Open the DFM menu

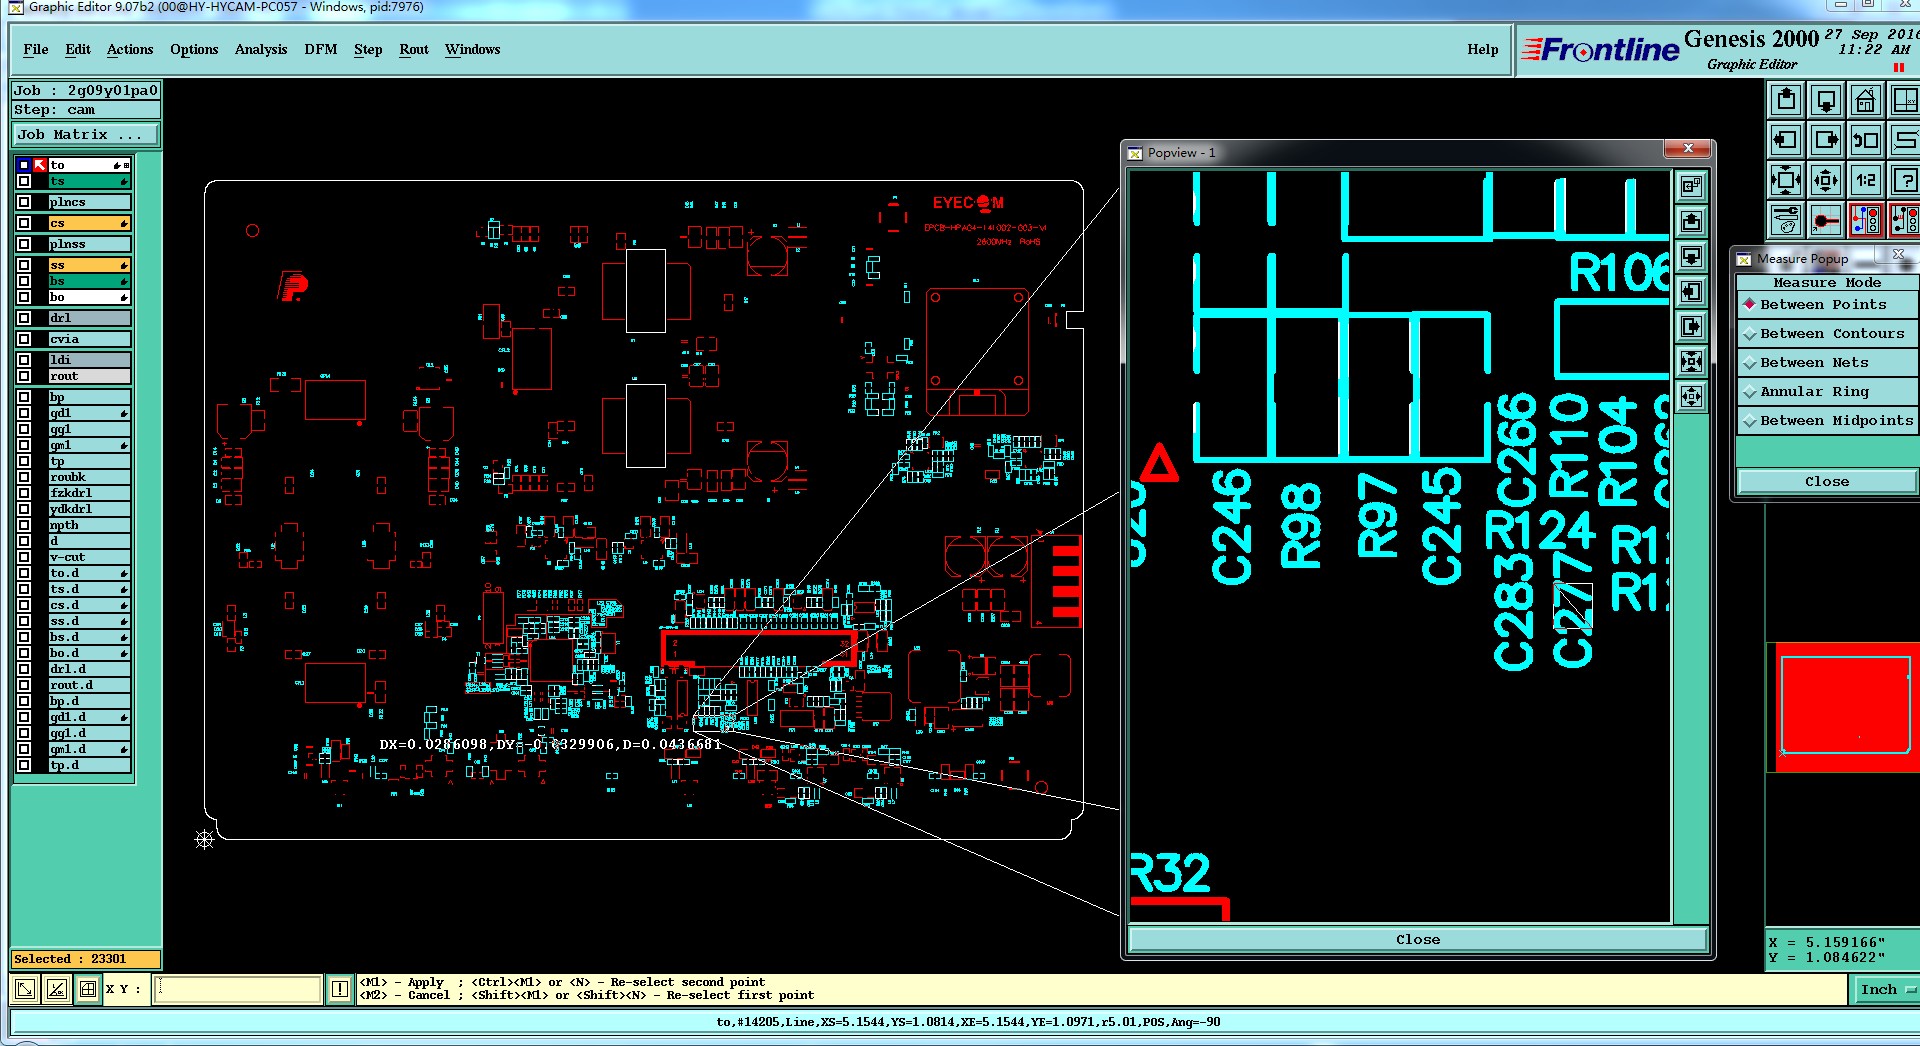point(320,49)
